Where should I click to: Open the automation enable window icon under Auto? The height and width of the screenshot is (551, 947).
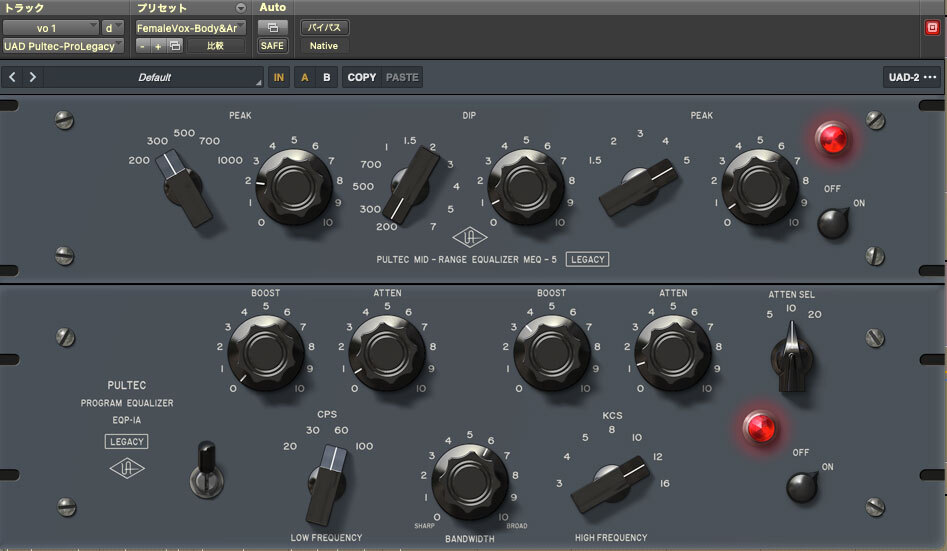pyautogui.click(x=271, y=27)
